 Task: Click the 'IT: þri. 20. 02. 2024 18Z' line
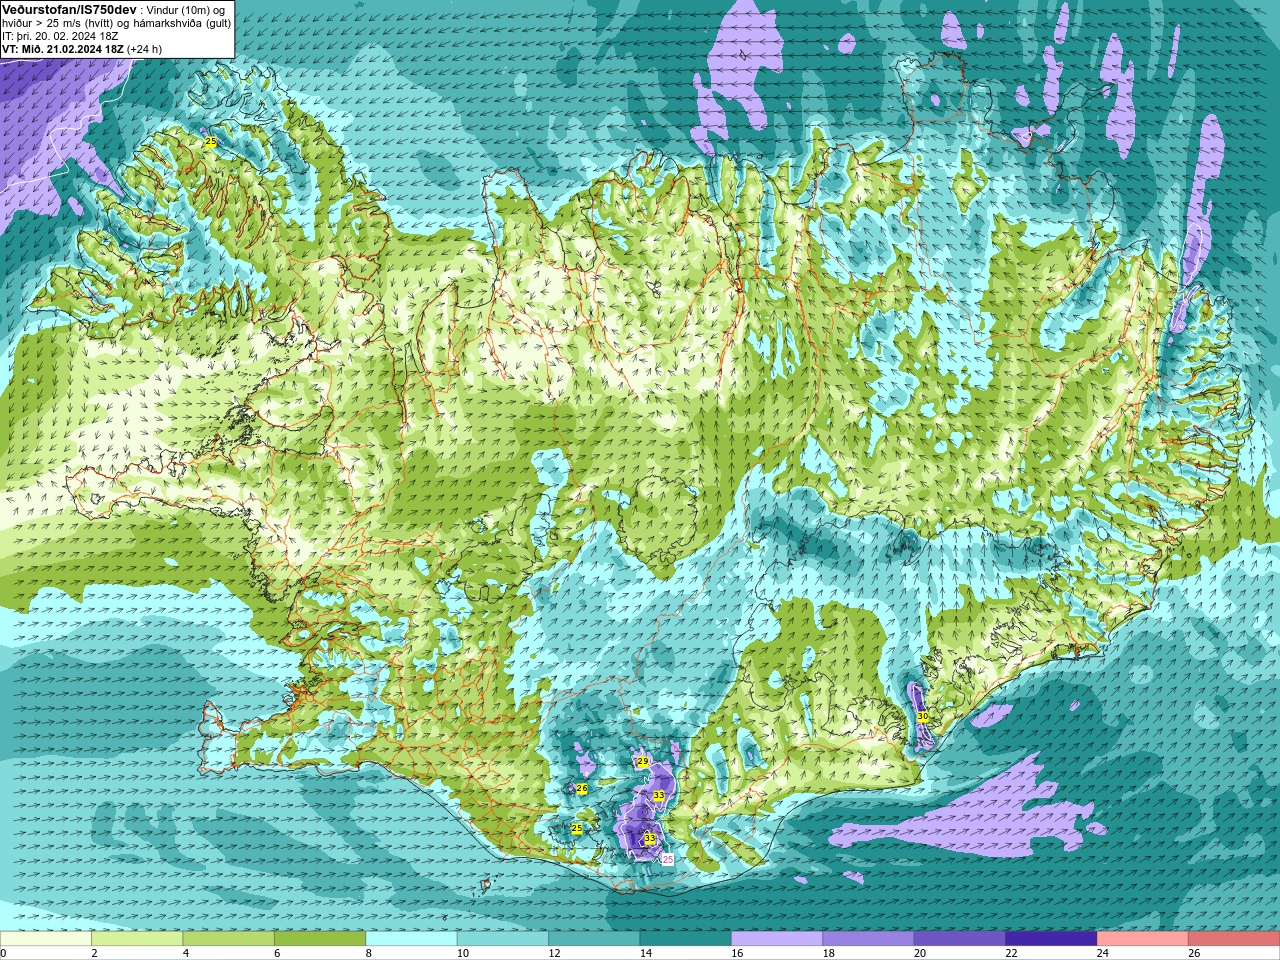tap(60, 36)
